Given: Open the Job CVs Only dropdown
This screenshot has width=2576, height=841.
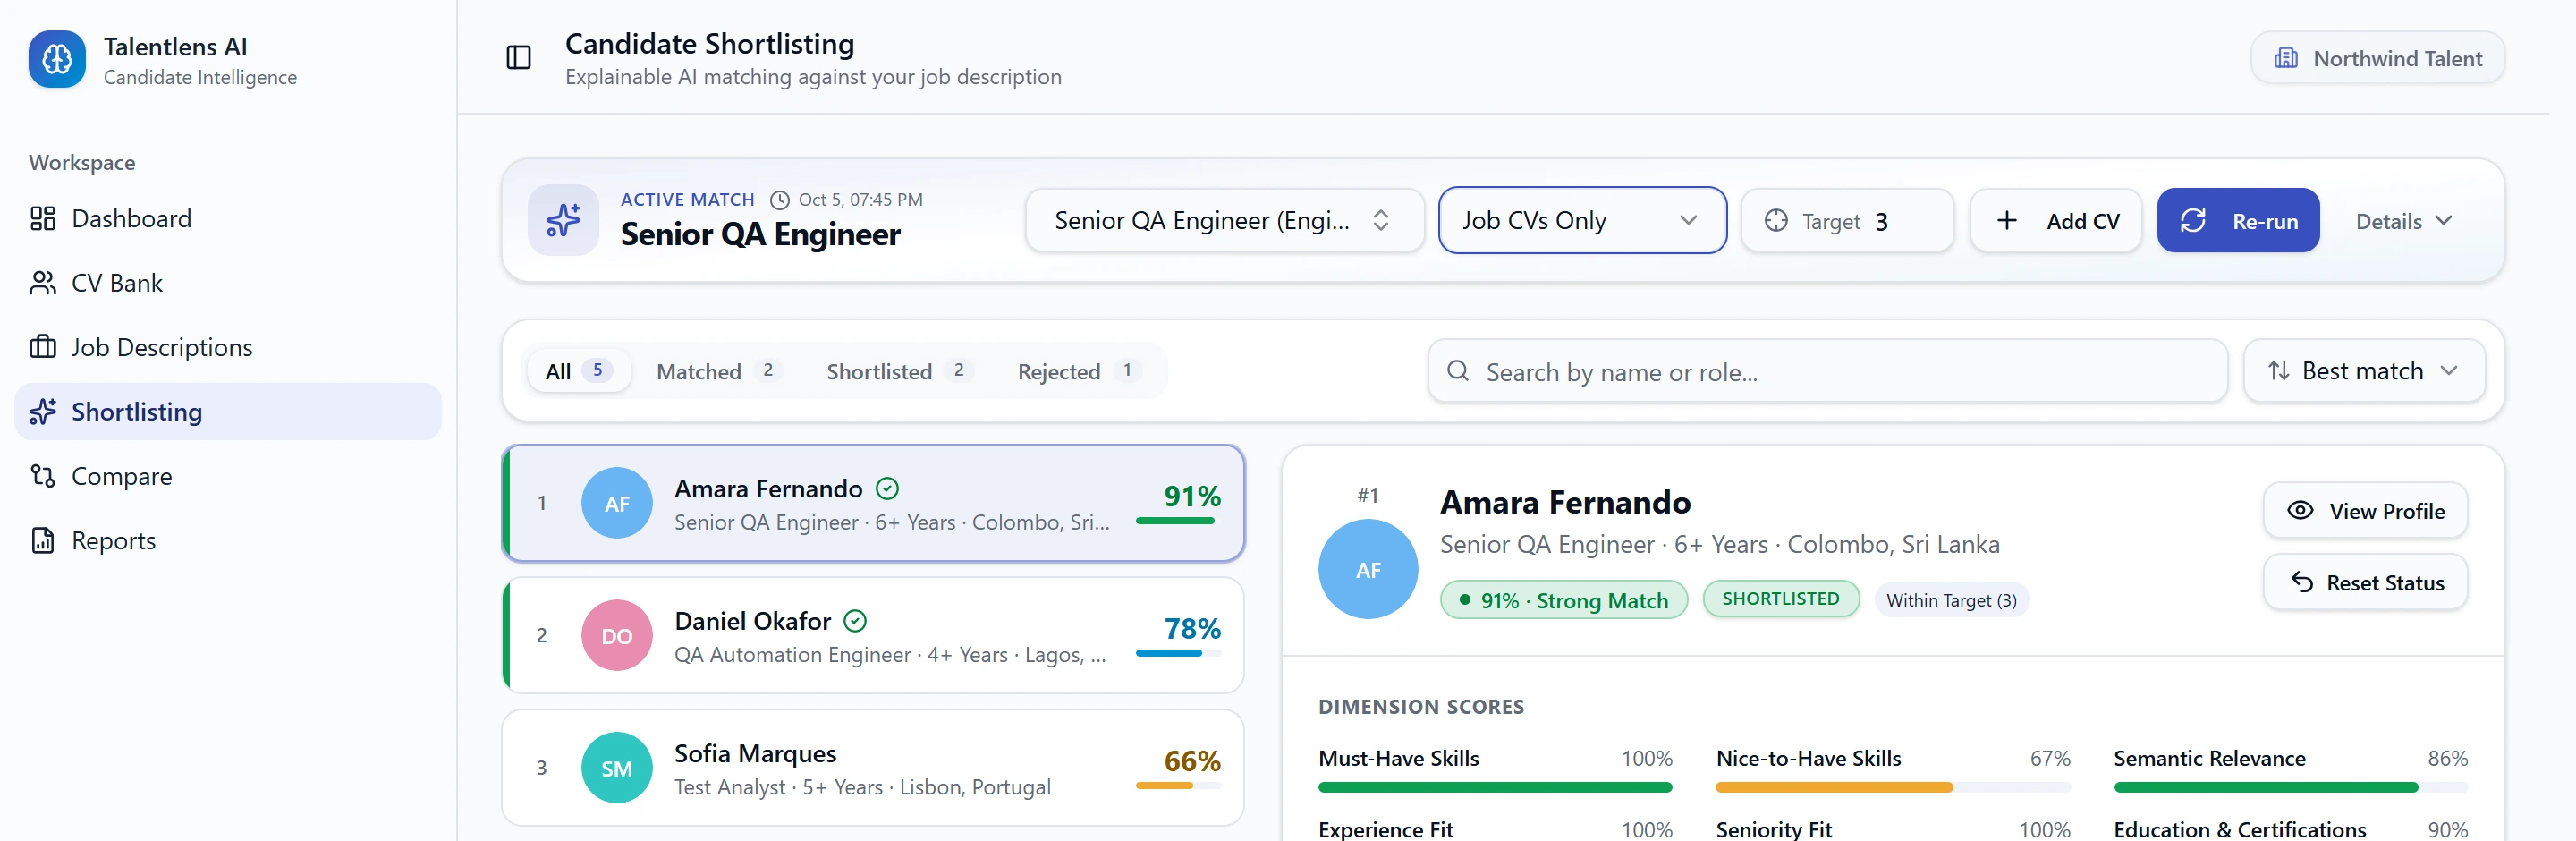Looking at the screenshot, I should (x=1582, y=220).
